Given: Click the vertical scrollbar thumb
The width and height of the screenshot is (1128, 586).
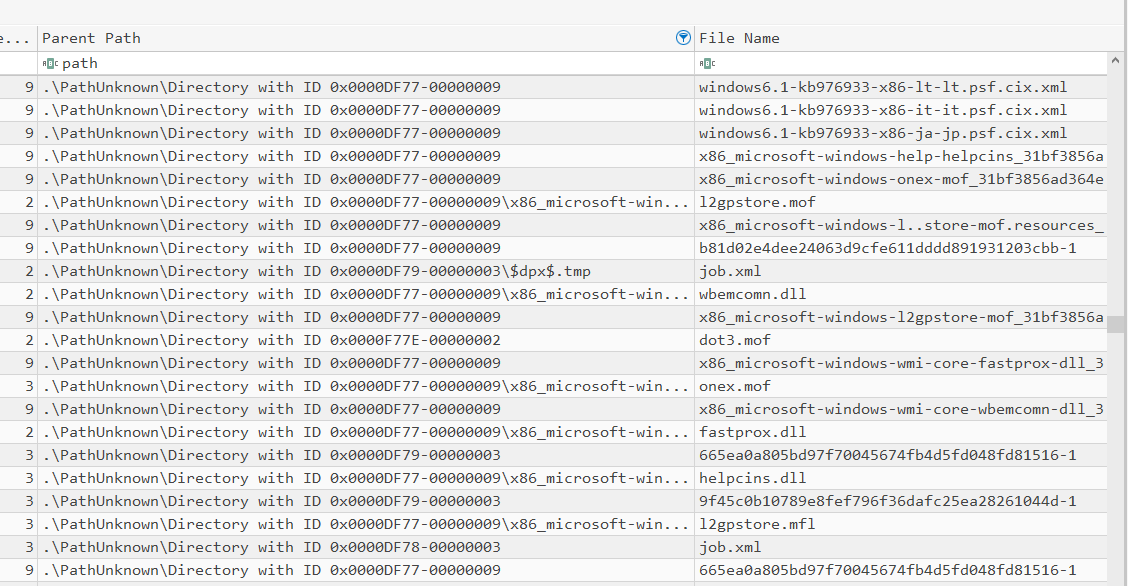Looking at the screenshot, I should pyautogui.click(x=1116, y=324).
